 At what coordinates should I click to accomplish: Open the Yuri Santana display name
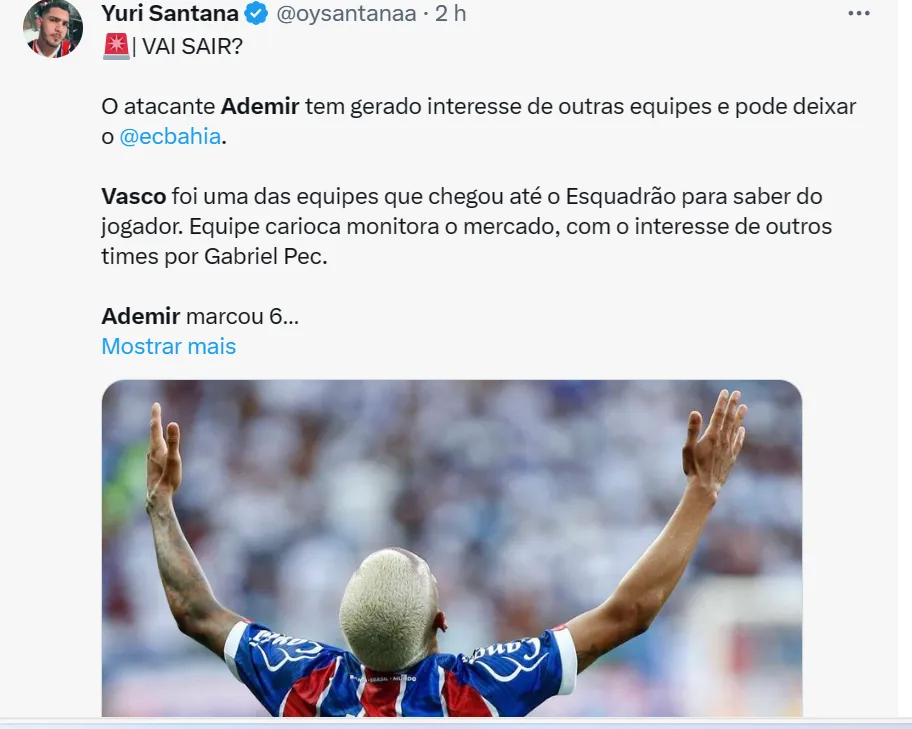tap(170, 13)
